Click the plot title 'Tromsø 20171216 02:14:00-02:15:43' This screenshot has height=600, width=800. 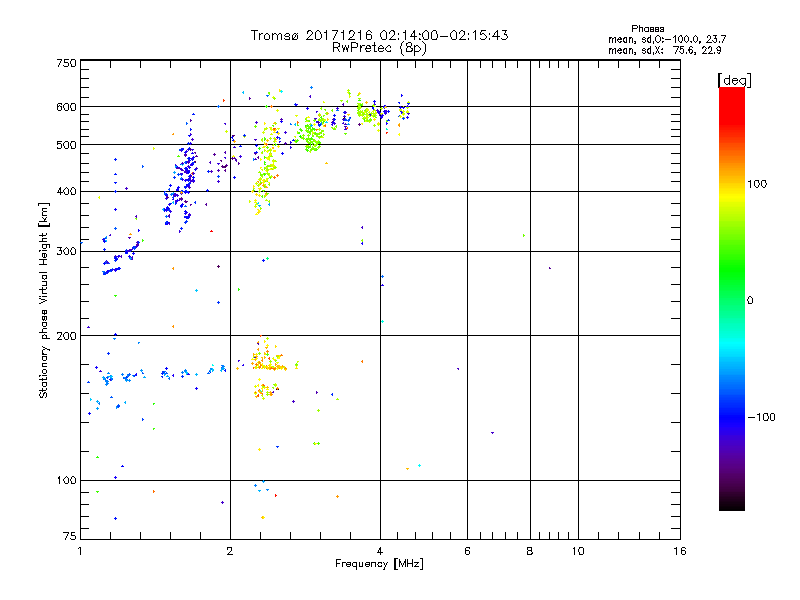click(379, 35)
